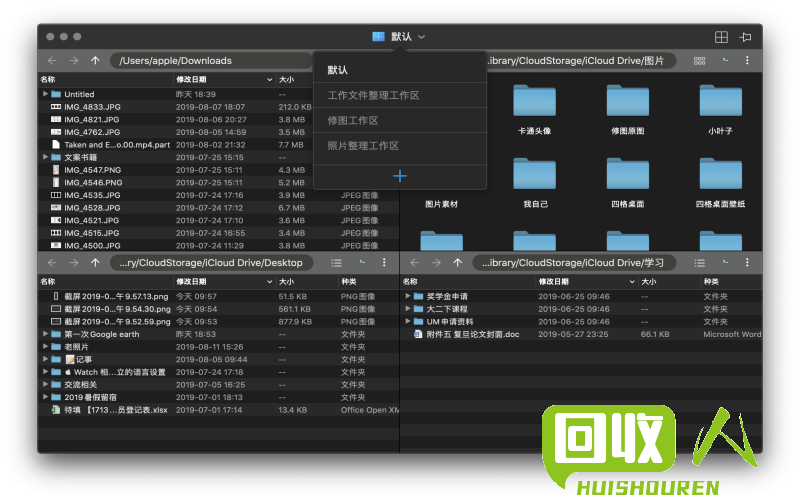Select 默认 in the workspace menu
The height and width of the screenshot is (500, 800).
point(399,70)
